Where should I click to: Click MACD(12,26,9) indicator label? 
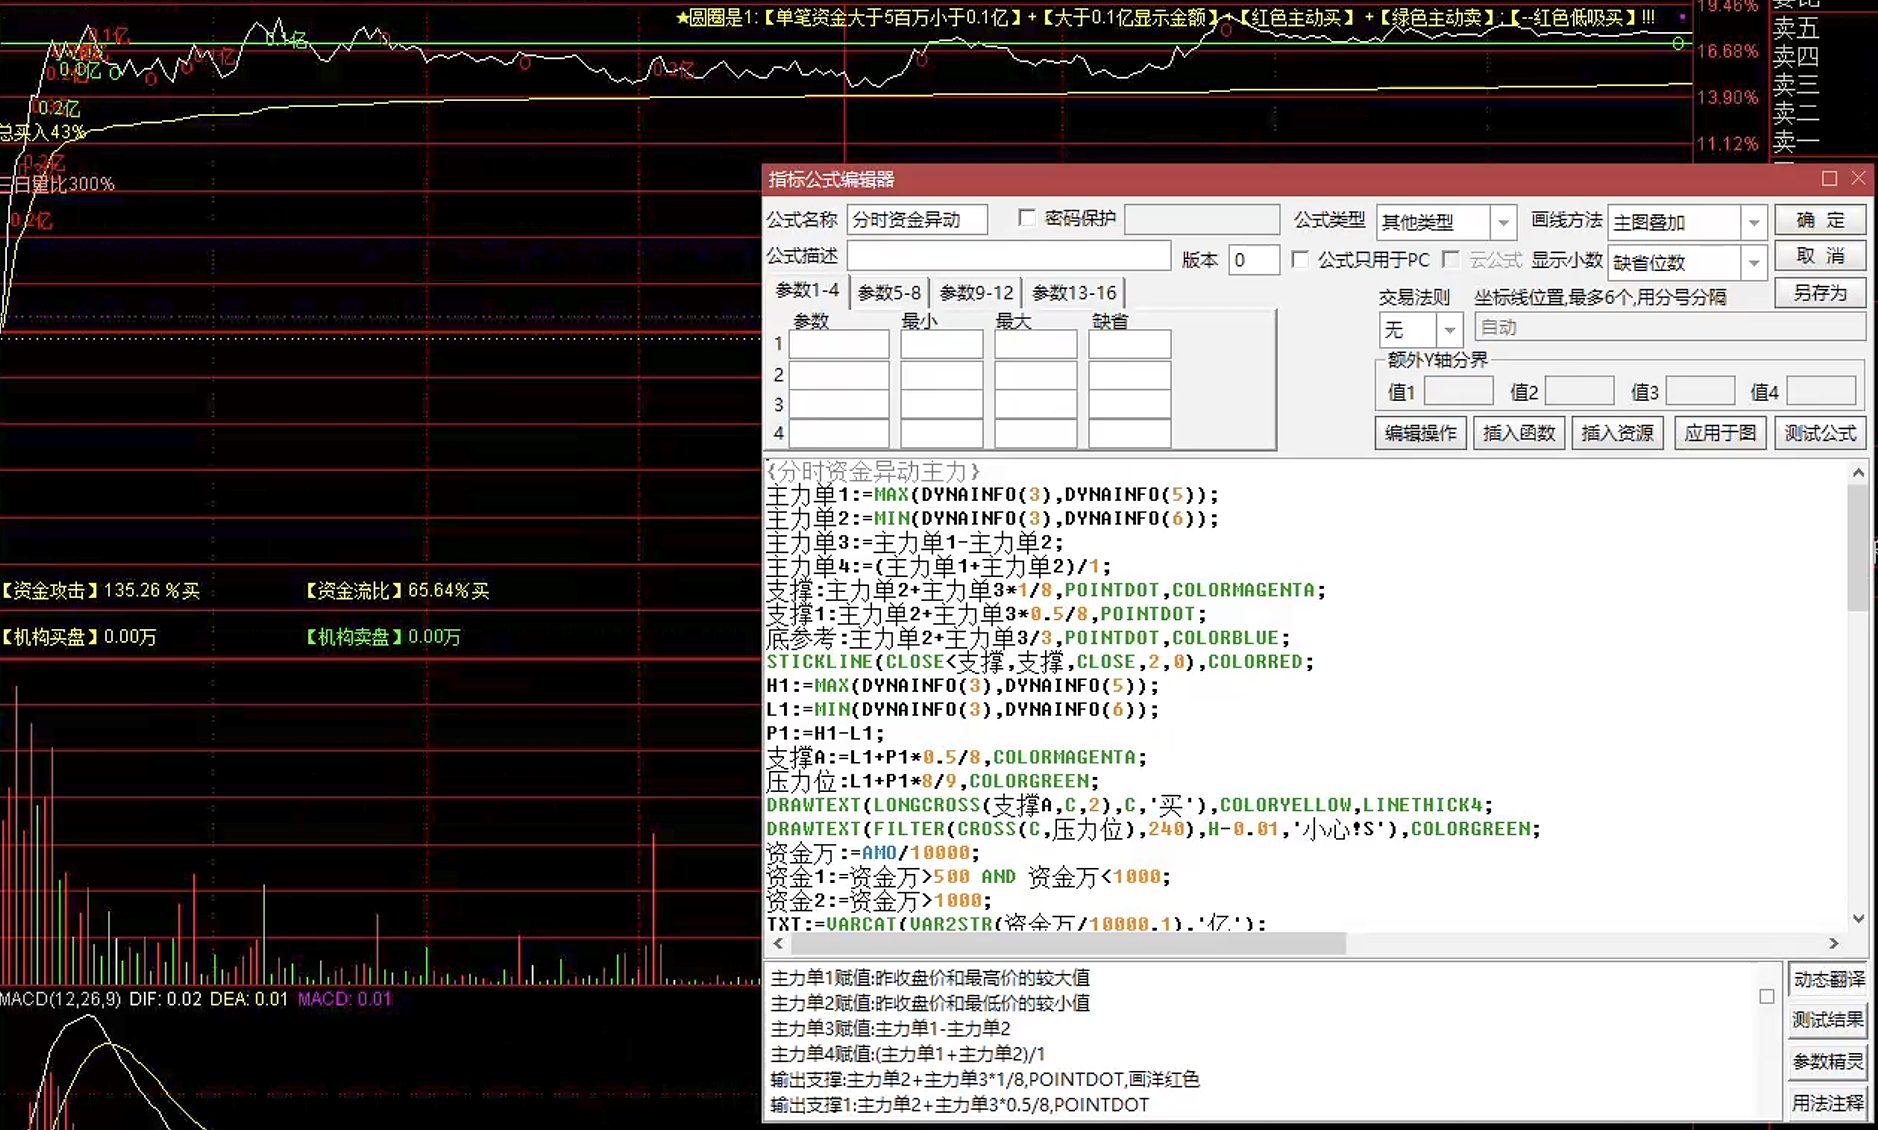61,999
